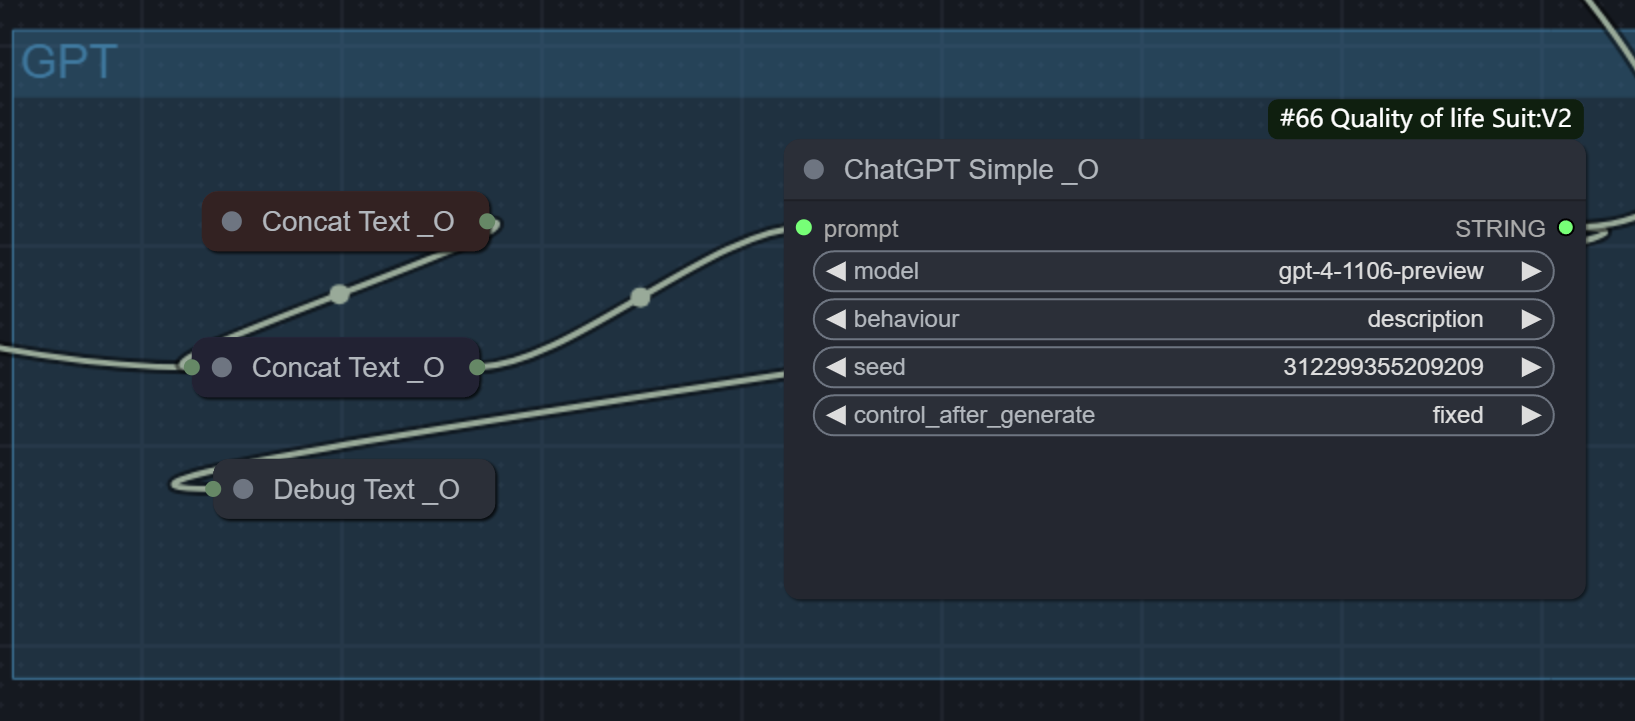Decrease the seed value

pyautogui.click(x=836, y=367)
